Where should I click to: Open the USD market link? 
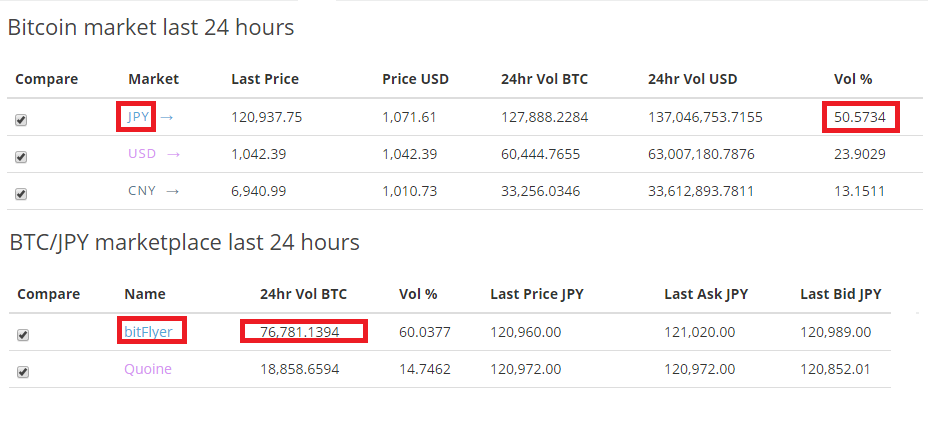coord(142,154)
